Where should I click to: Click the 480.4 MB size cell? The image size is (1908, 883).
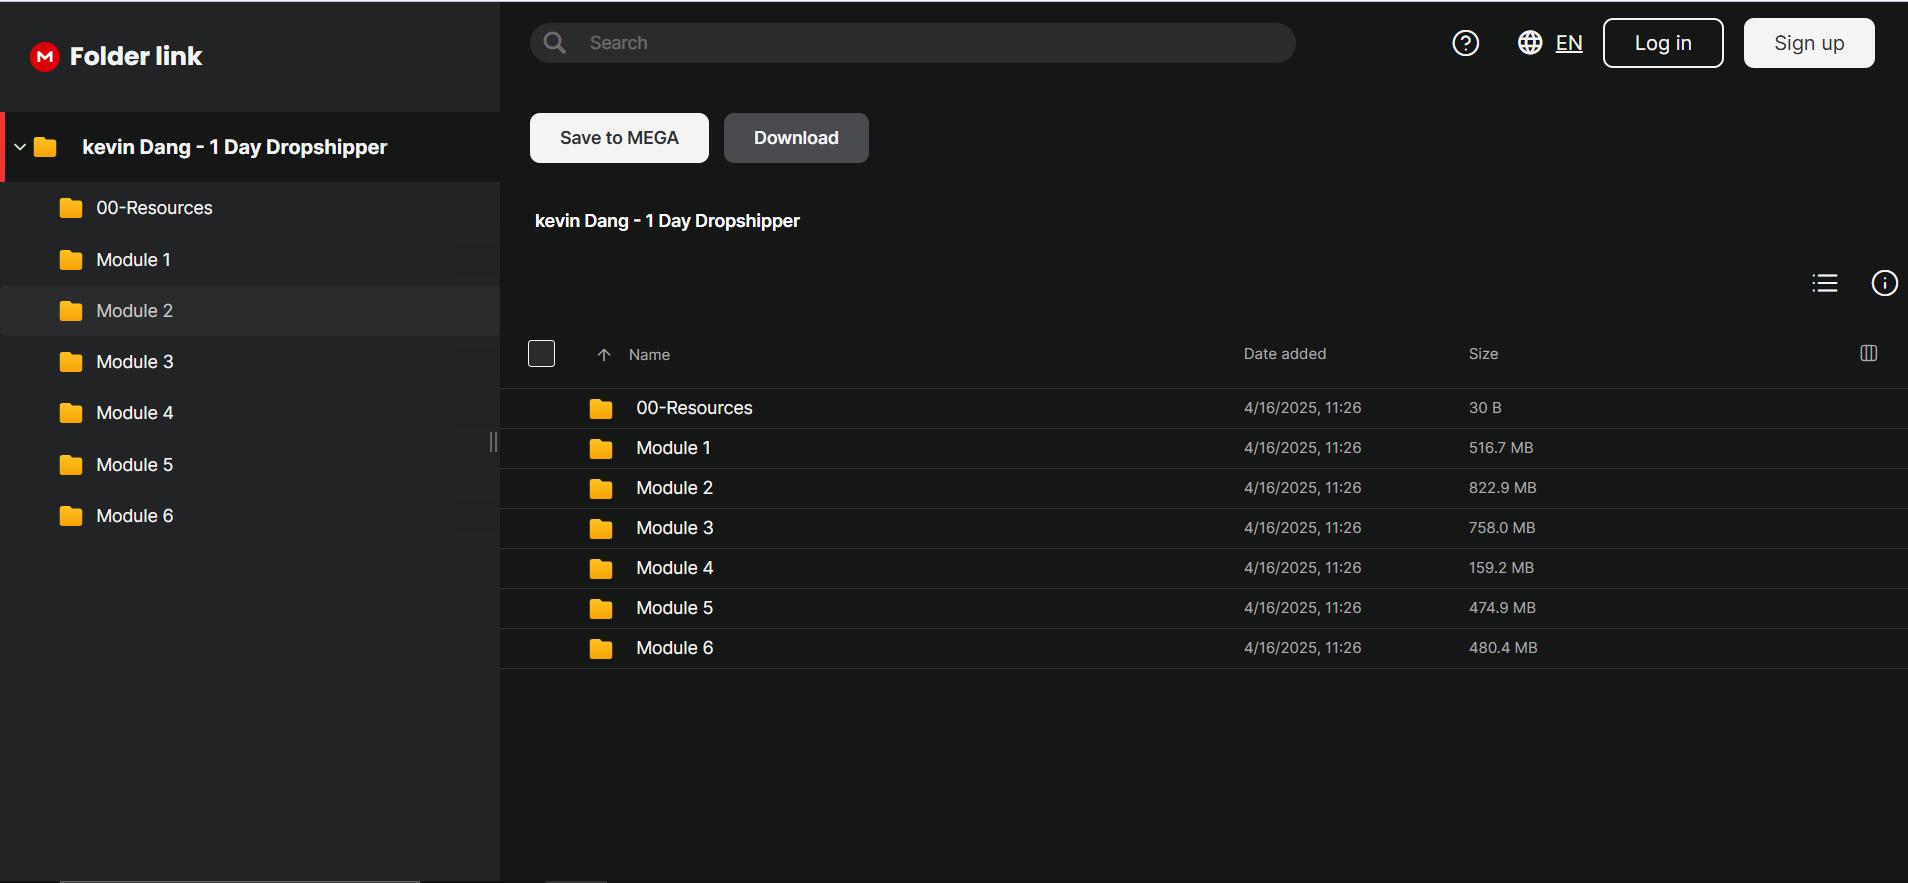pyautogui.click(x=1503, y=648)
